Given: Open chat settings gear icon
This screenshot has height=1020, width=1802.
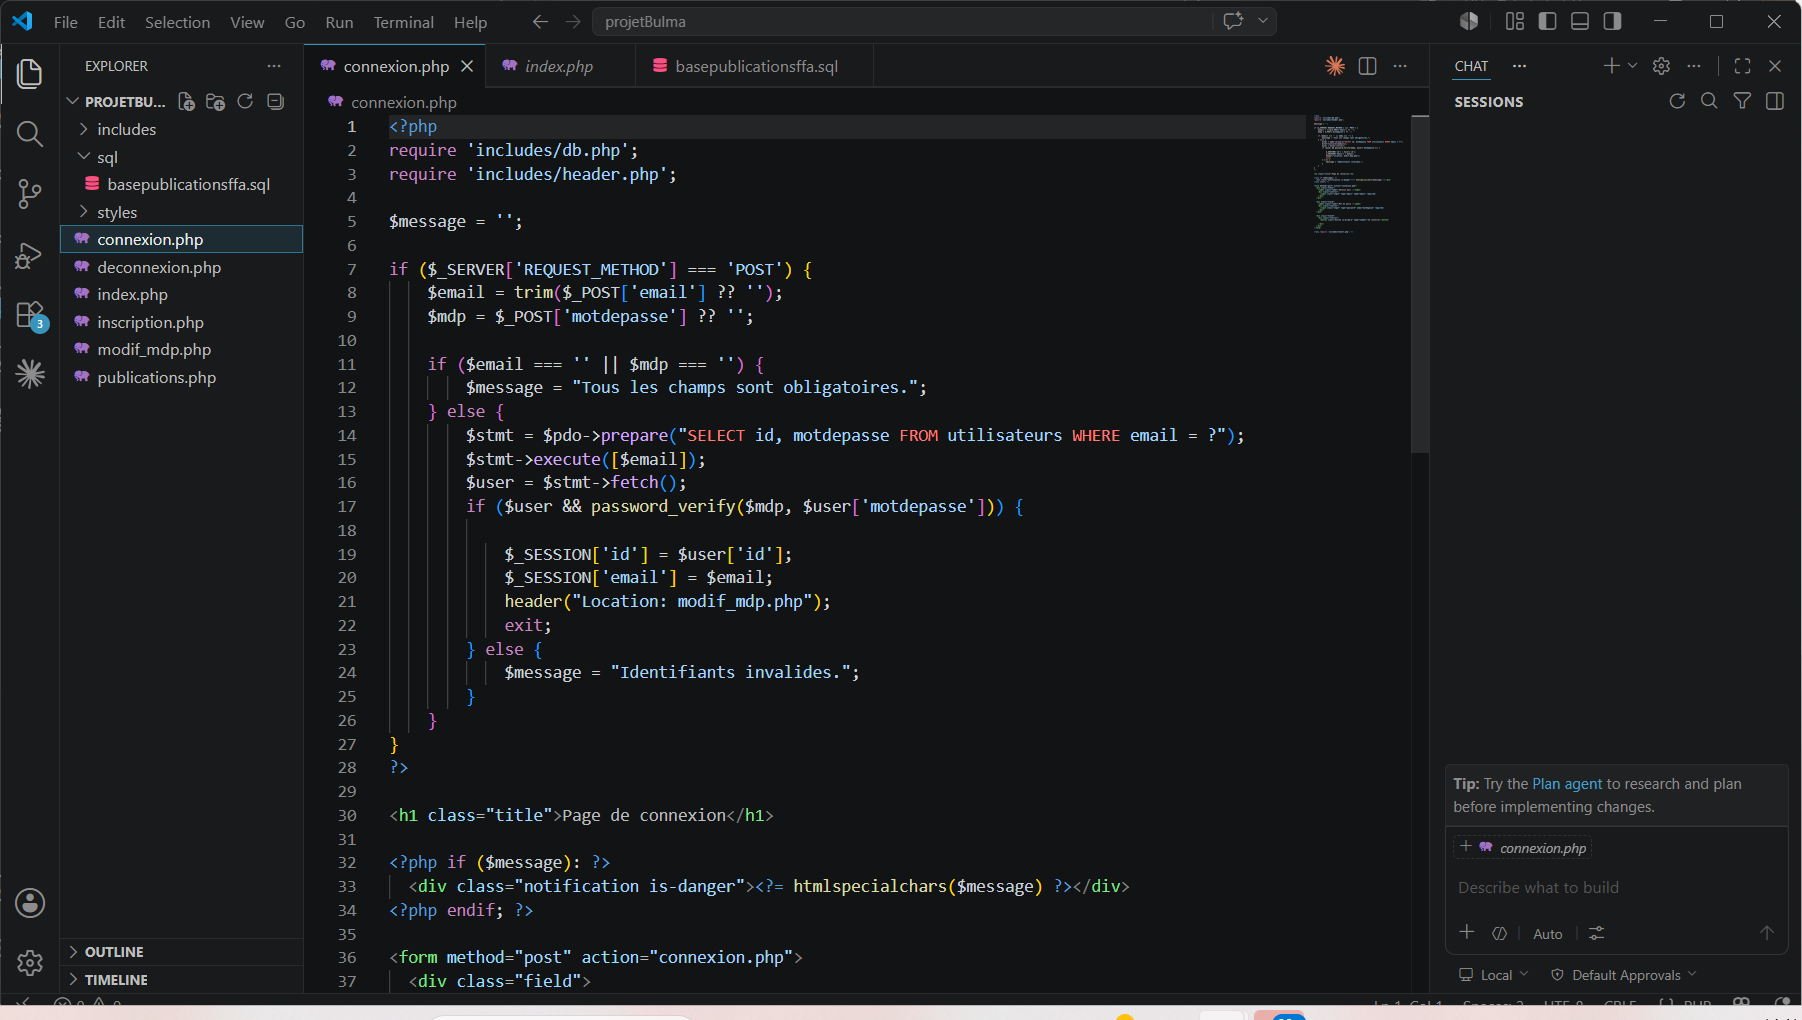Looking at the screenshot, I should pos(1661,66).
